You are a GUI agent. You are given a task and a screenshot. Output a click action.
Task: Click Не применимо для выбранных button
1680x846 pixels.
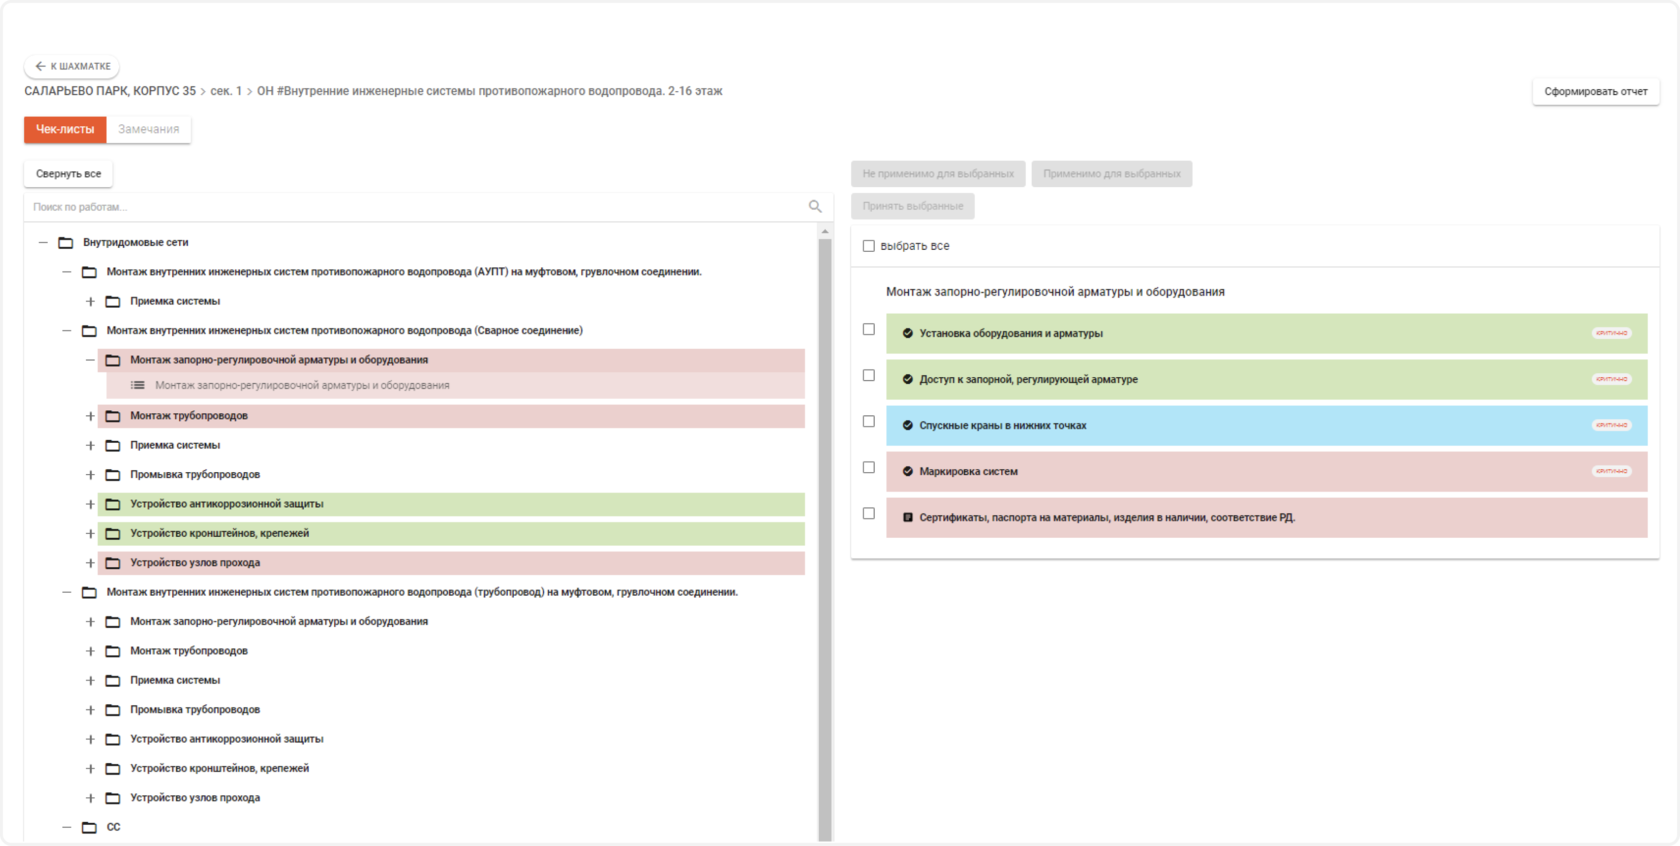(938, 174)
